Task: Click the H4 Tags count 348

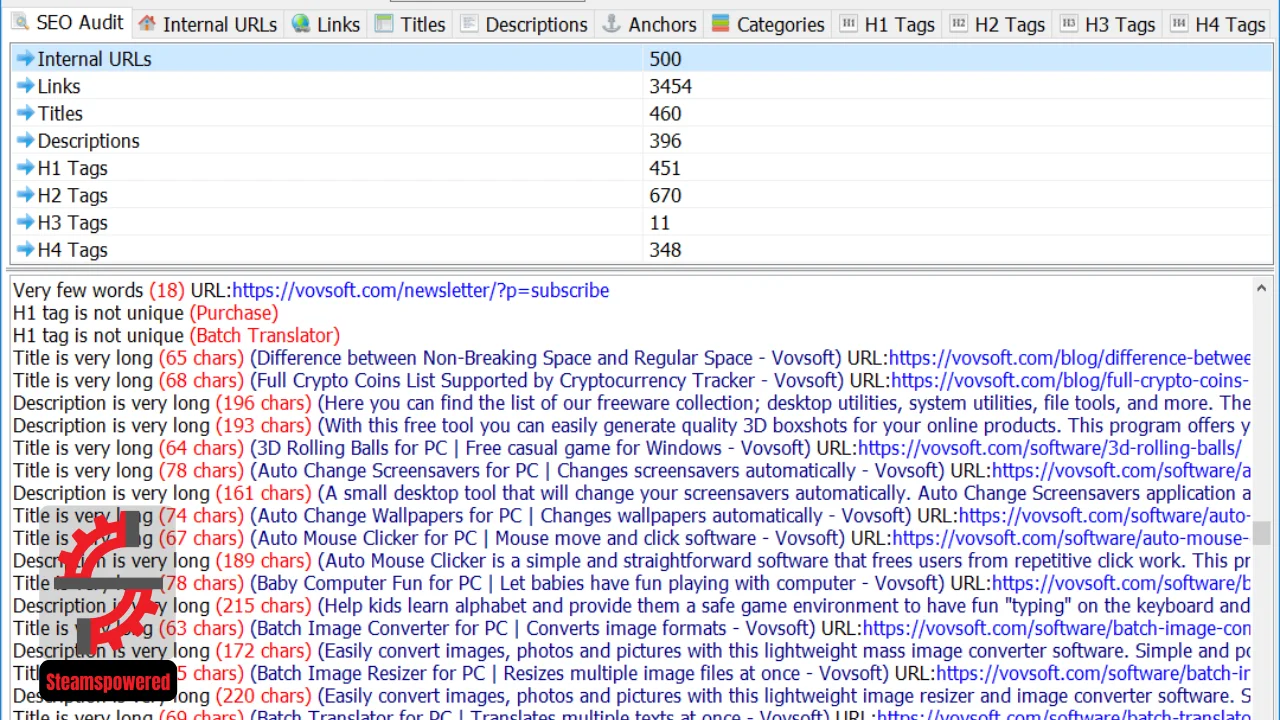Action: click(665, 250)
